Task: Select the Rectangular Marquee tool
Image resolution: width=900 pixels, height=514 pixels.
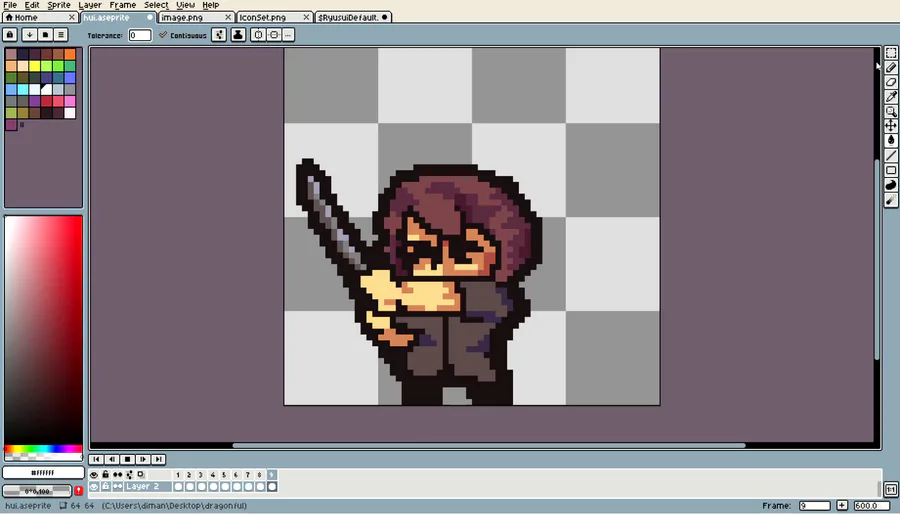Action: tap(891, 53)
